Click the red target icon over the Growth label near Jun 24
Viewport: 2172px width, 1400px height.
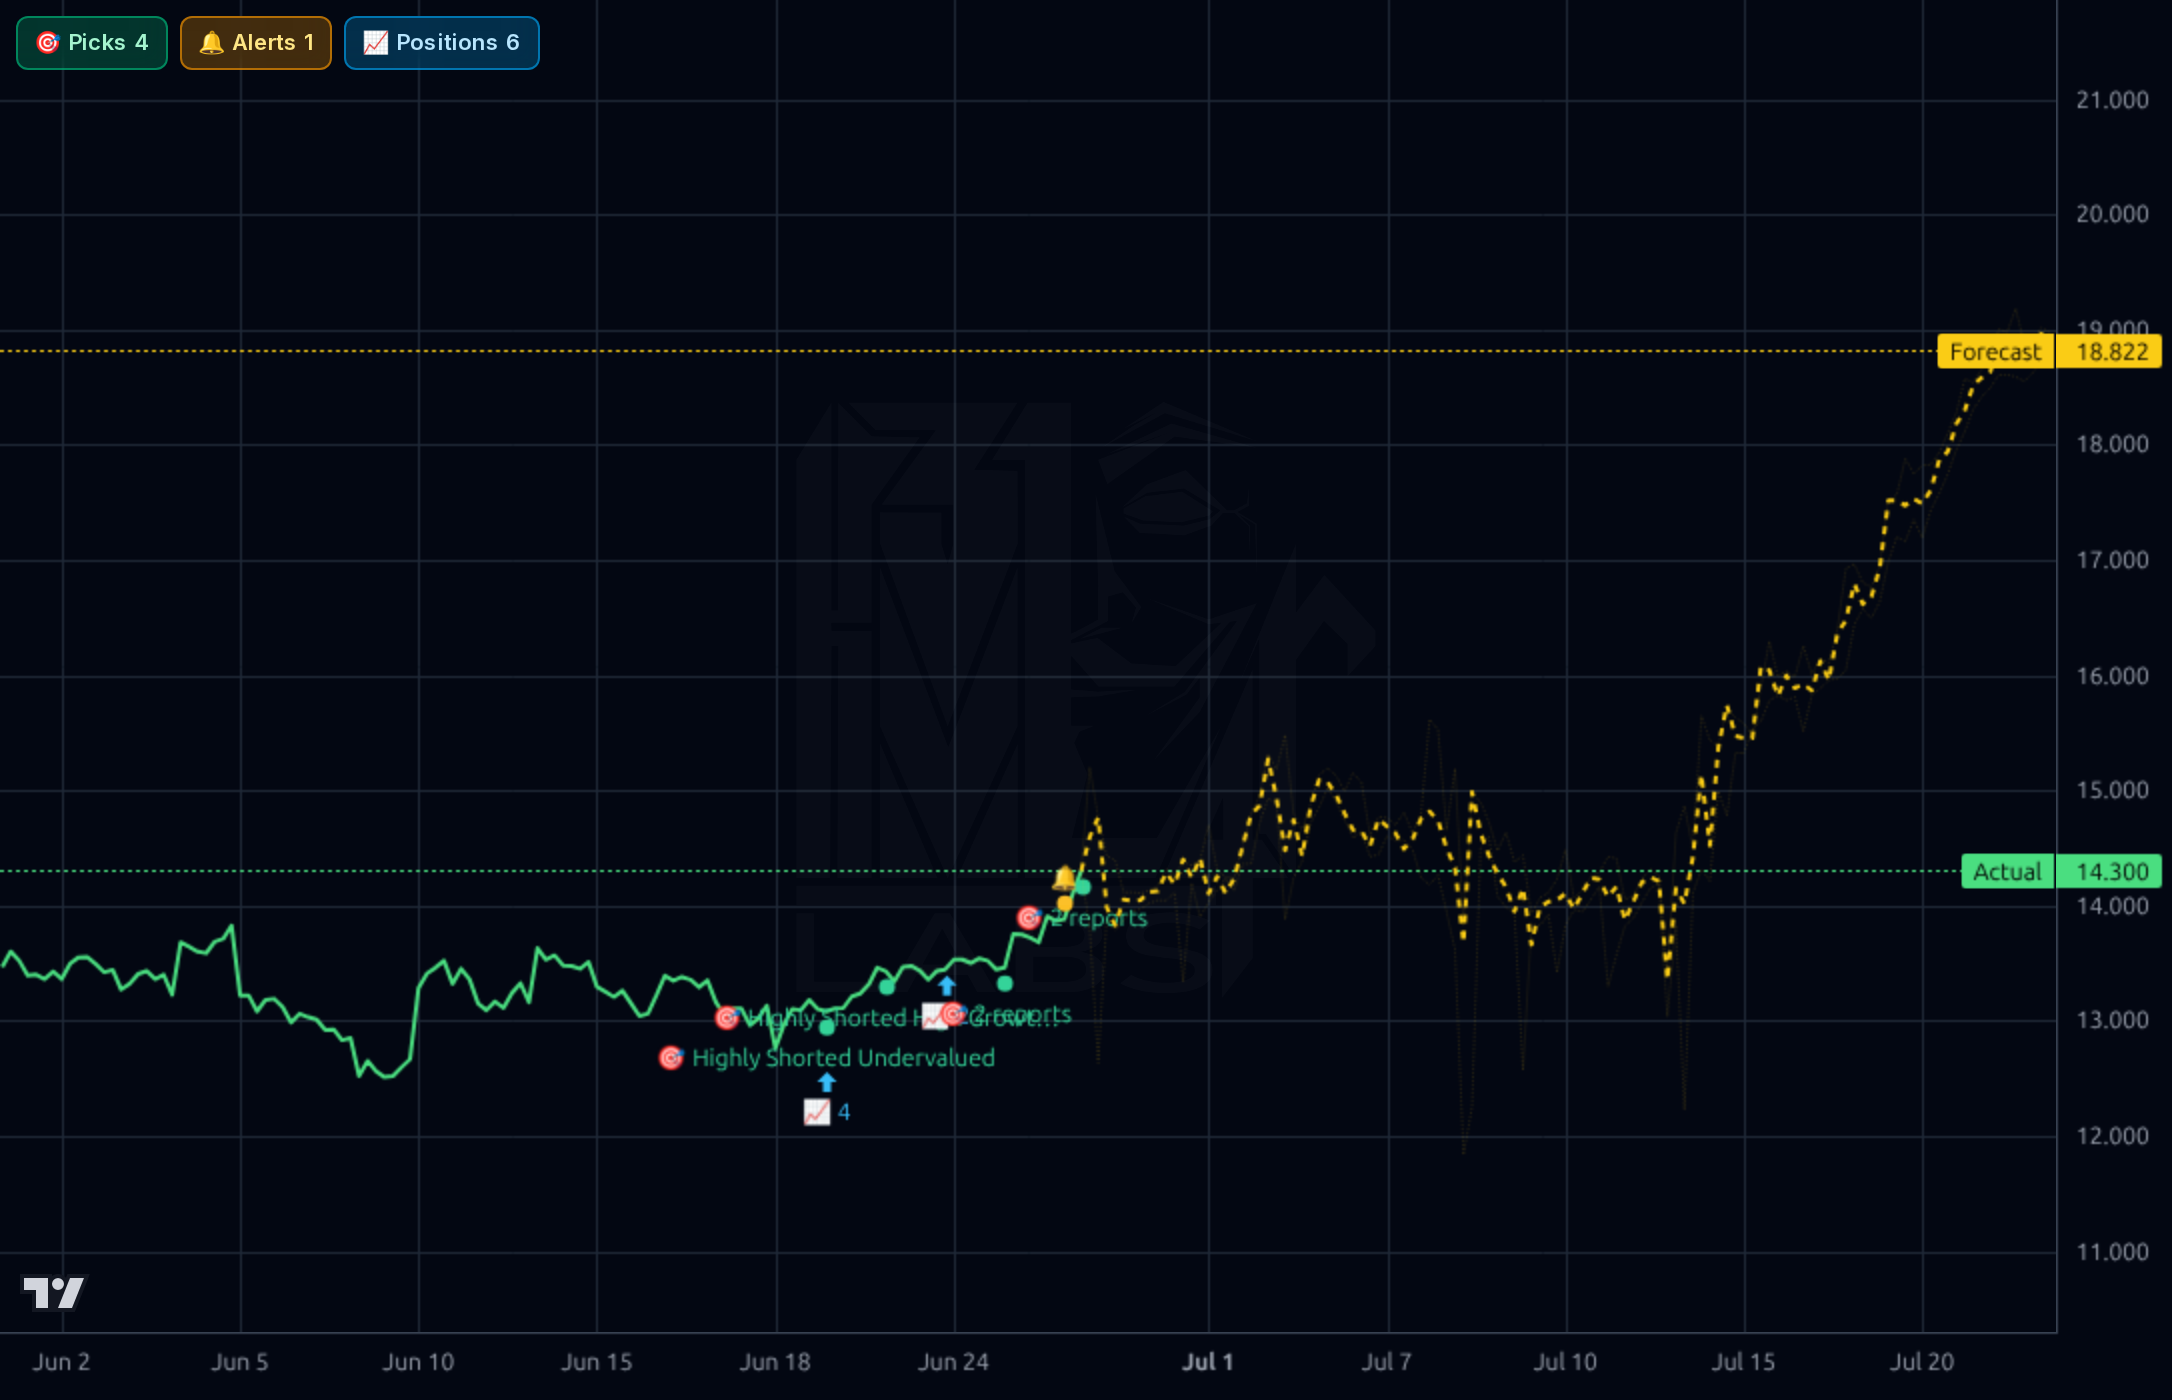click(x=953, y=1014)
